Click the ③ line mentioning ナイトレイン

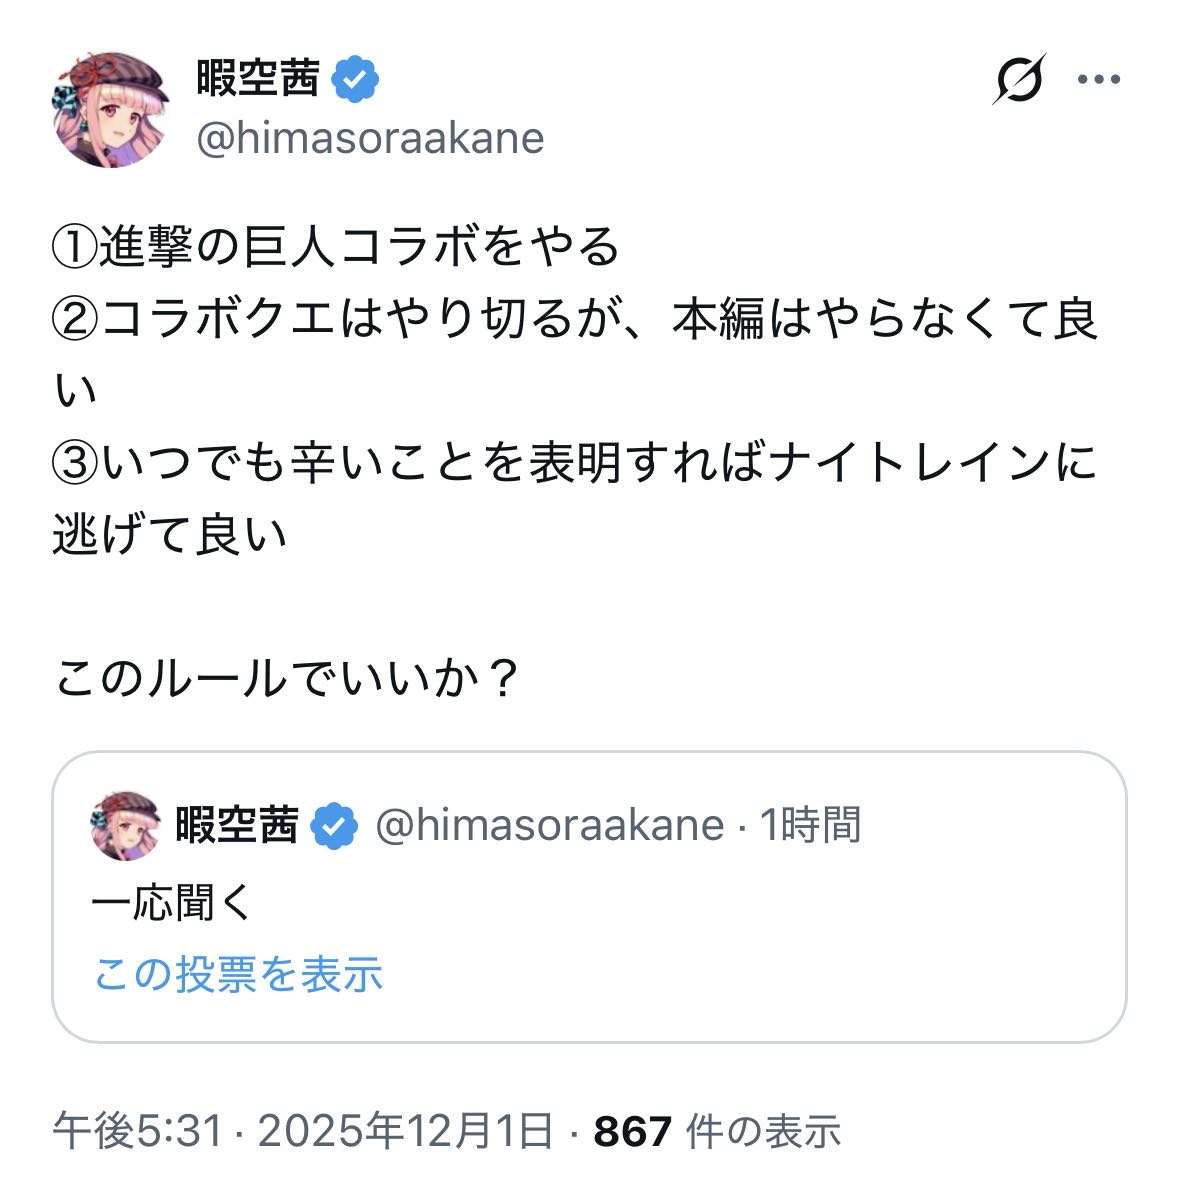[574, 463]
